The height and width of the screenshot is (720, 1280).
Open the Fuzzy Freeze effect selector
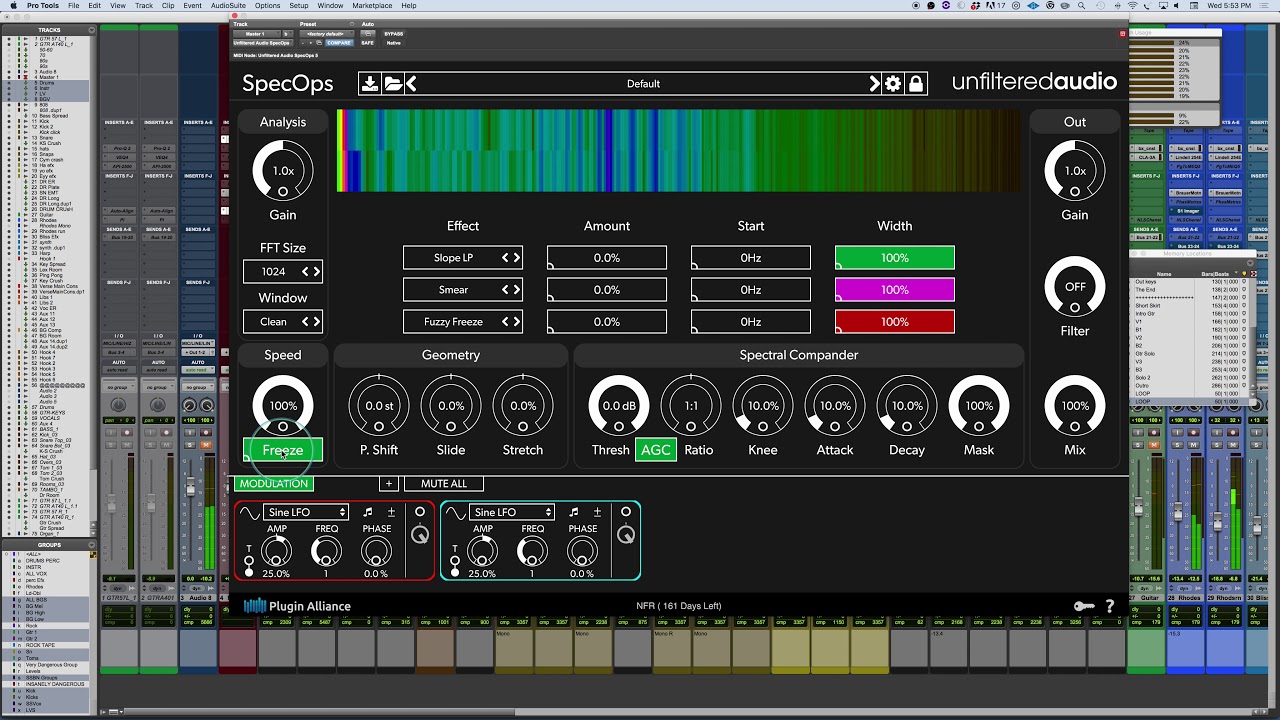coord(463,322)
